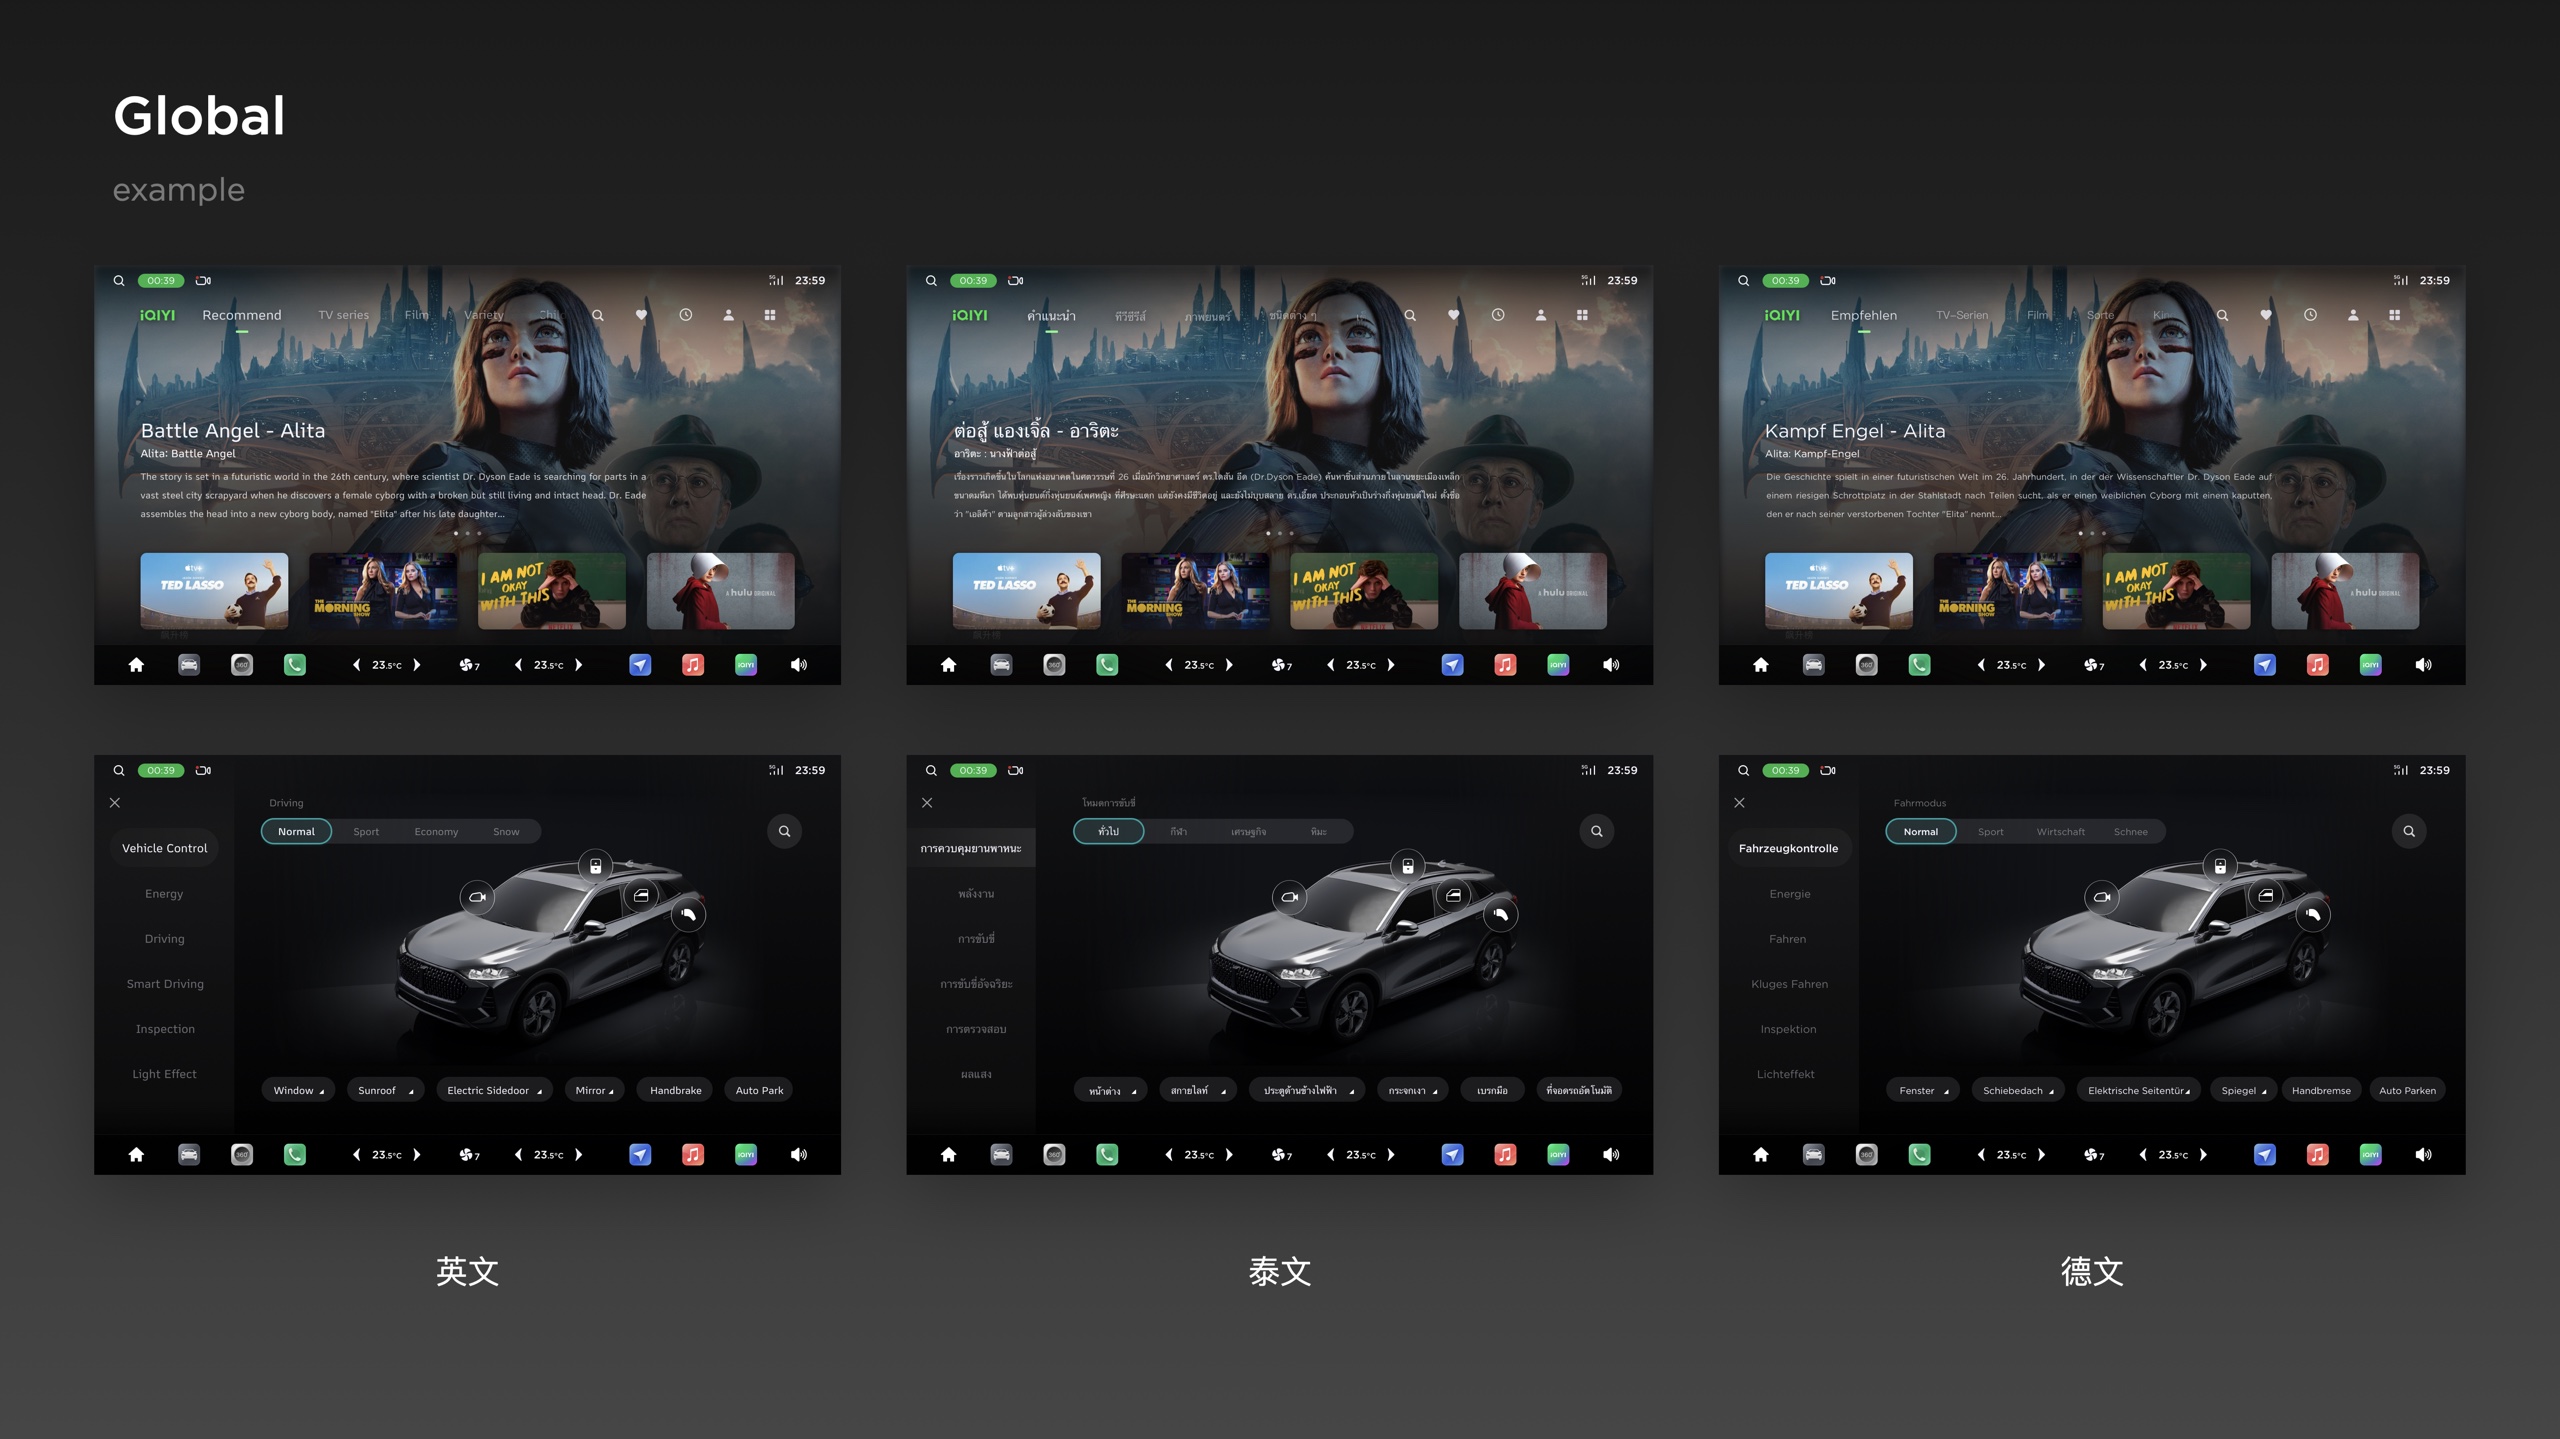Expand the Mirror dropdown
Image resolution: width=2560 pixels, height=1439 pixels.
[x=595, y=1090]
